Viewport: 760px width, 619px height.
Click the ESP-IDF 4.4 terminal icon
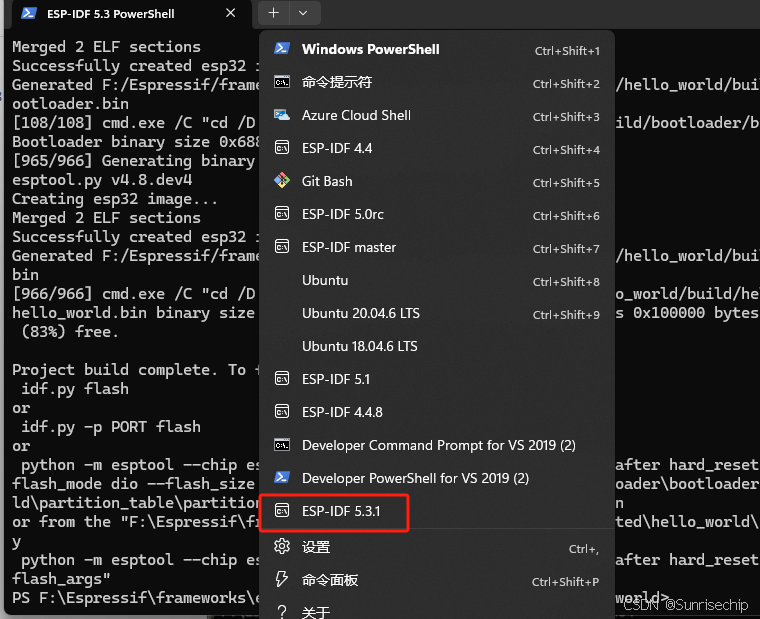(x=282, y=147)
